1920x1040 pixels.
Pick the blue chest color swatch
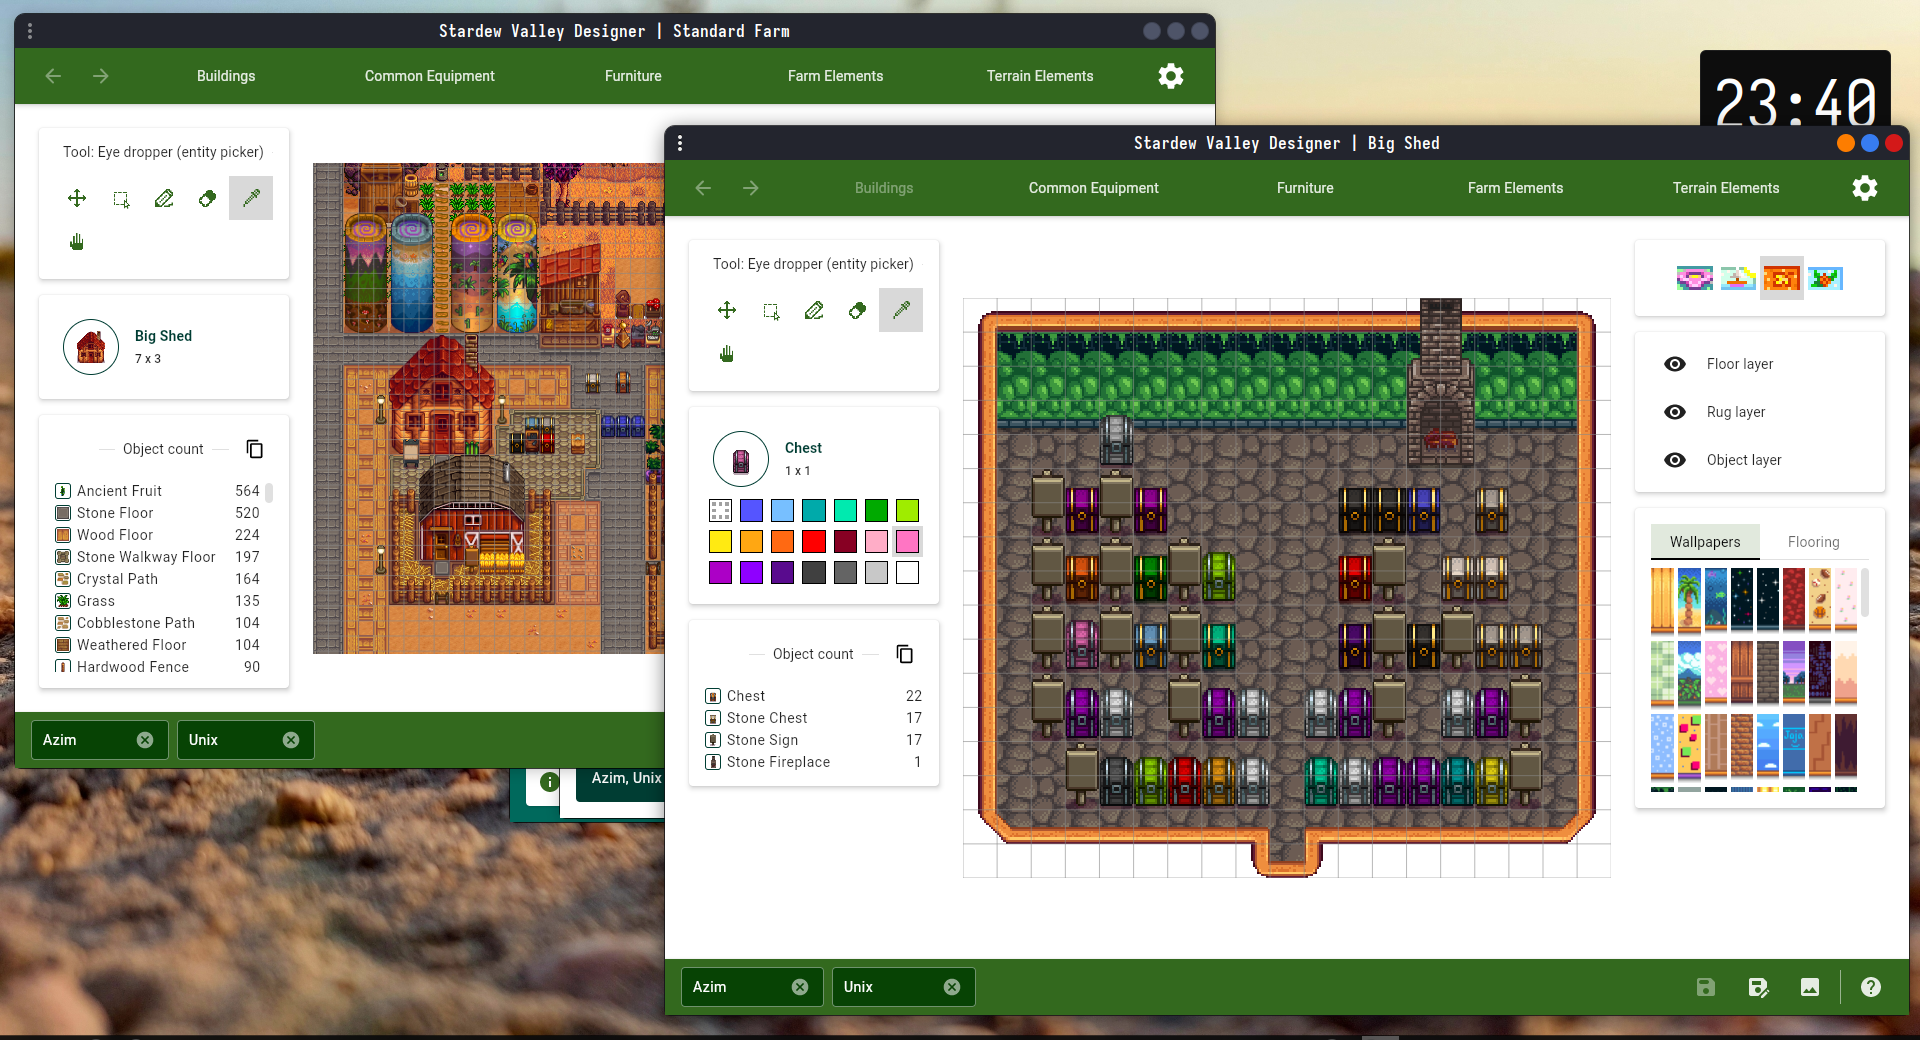751,511
